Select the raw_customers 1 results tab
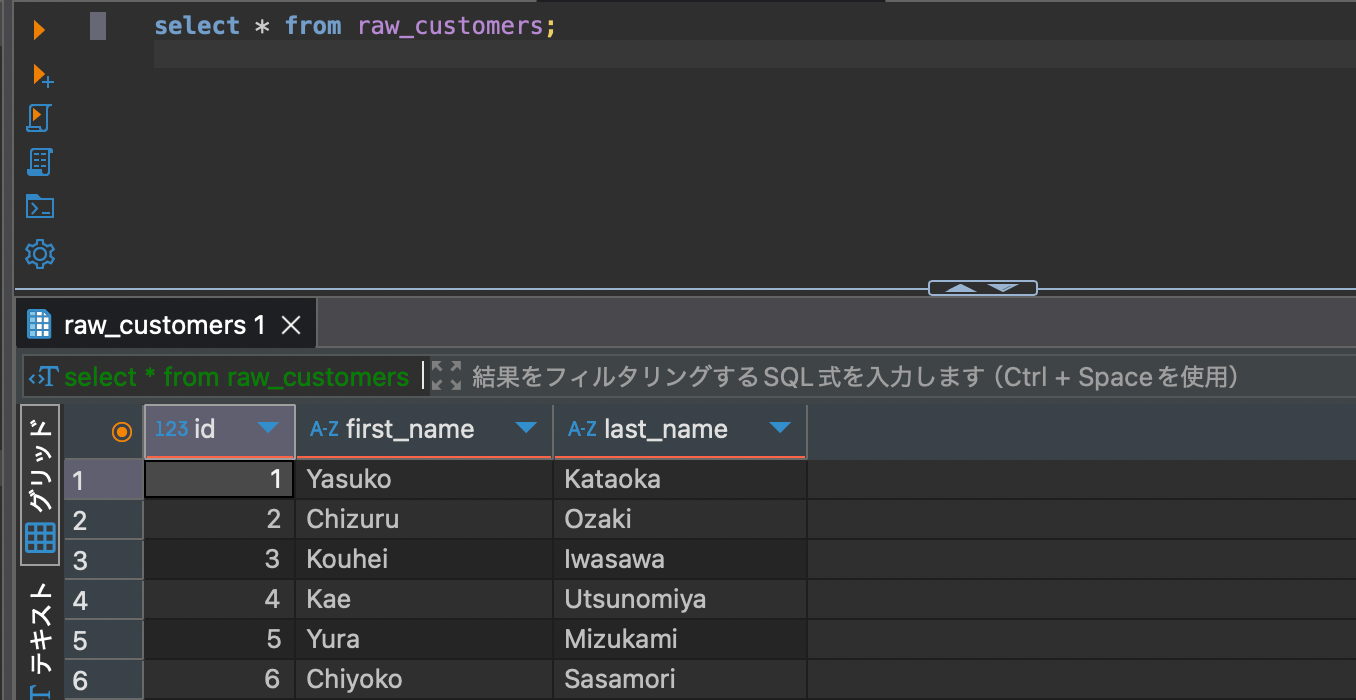 coord(167,325)
